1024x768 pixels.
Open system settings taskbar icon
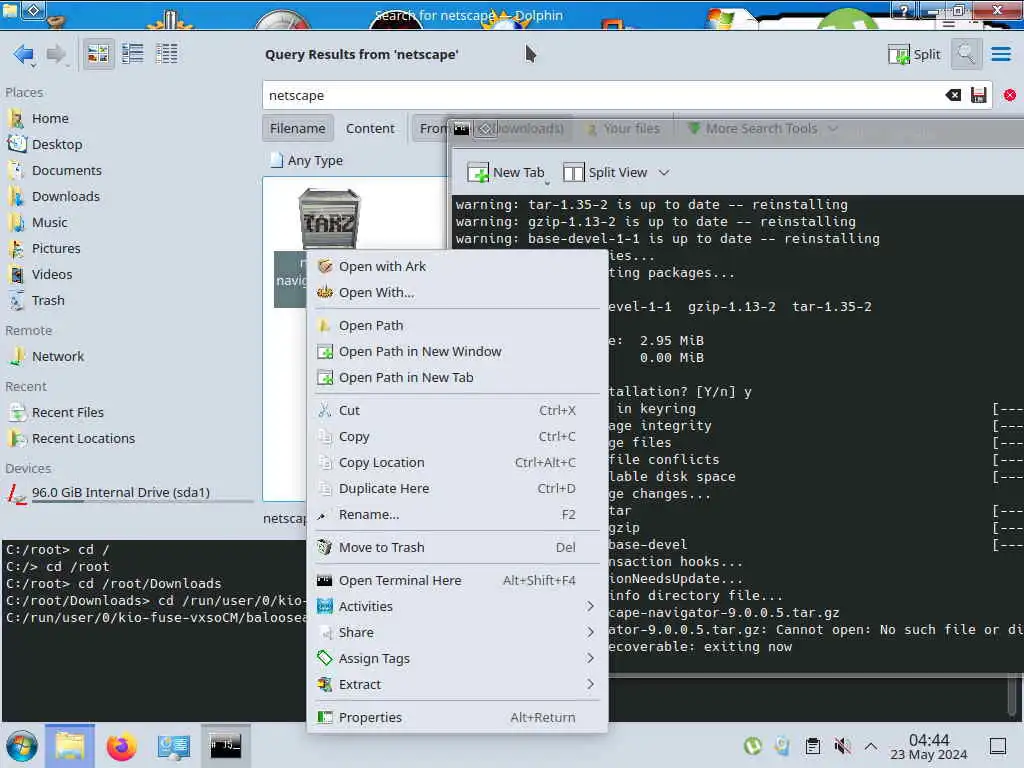point(173,746)
